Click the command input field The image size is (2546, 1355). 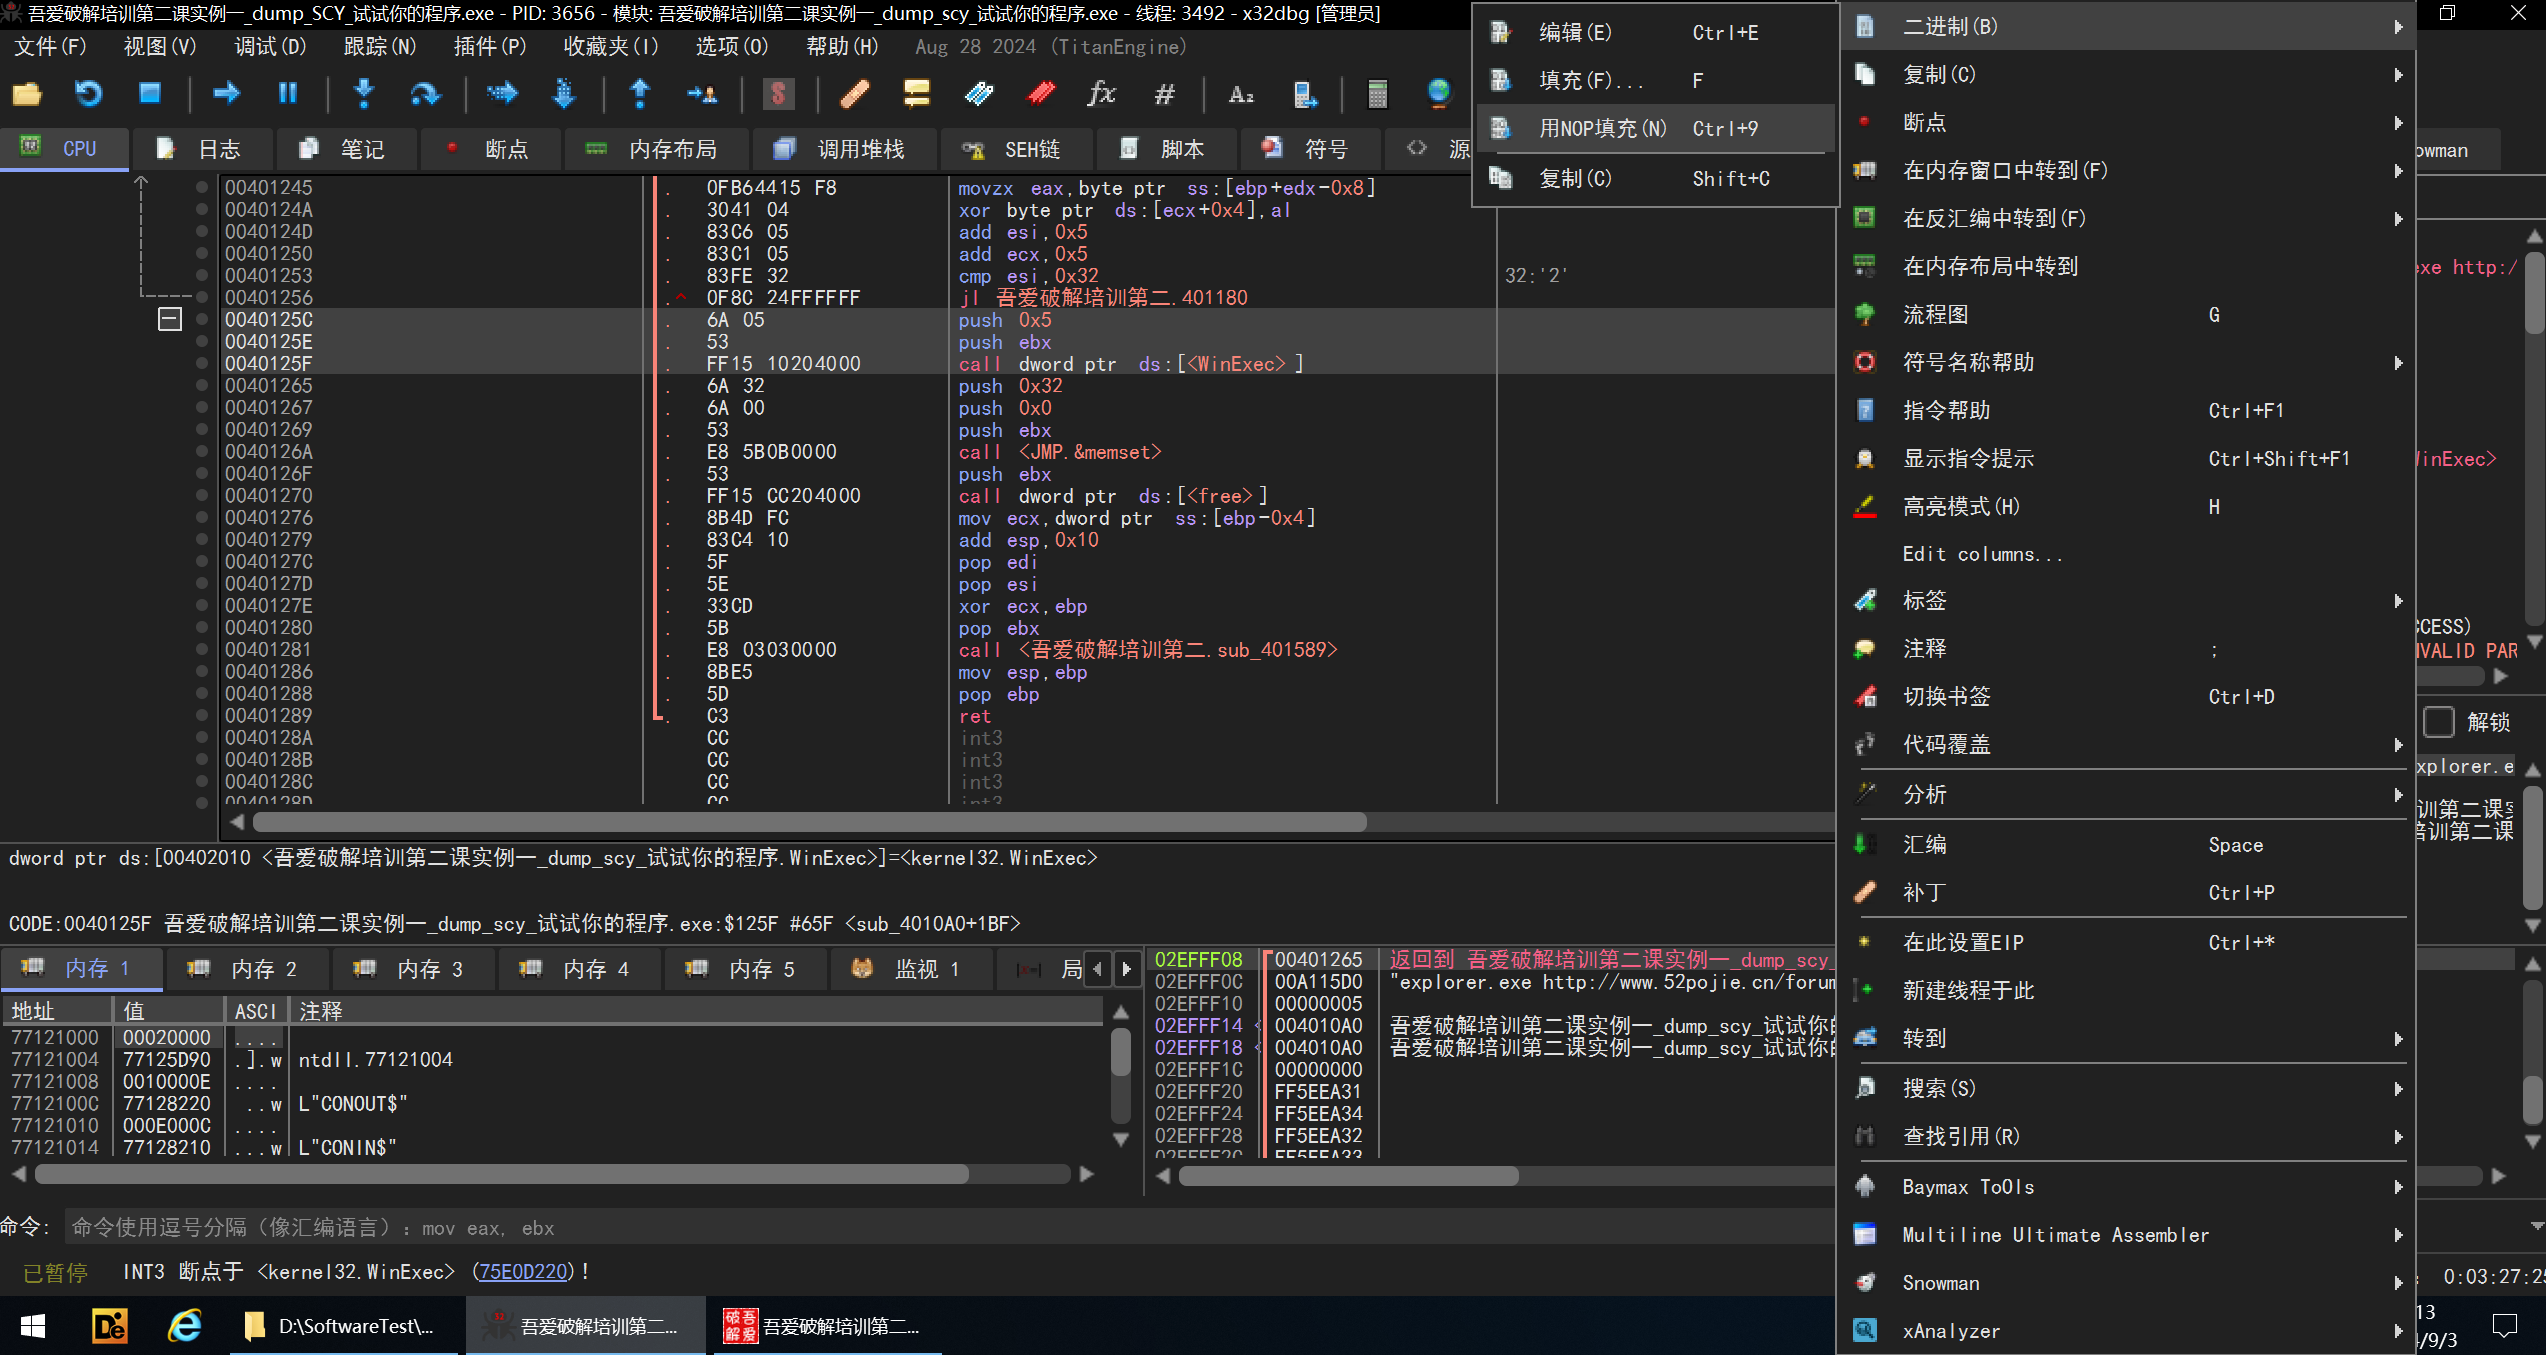950,1227
